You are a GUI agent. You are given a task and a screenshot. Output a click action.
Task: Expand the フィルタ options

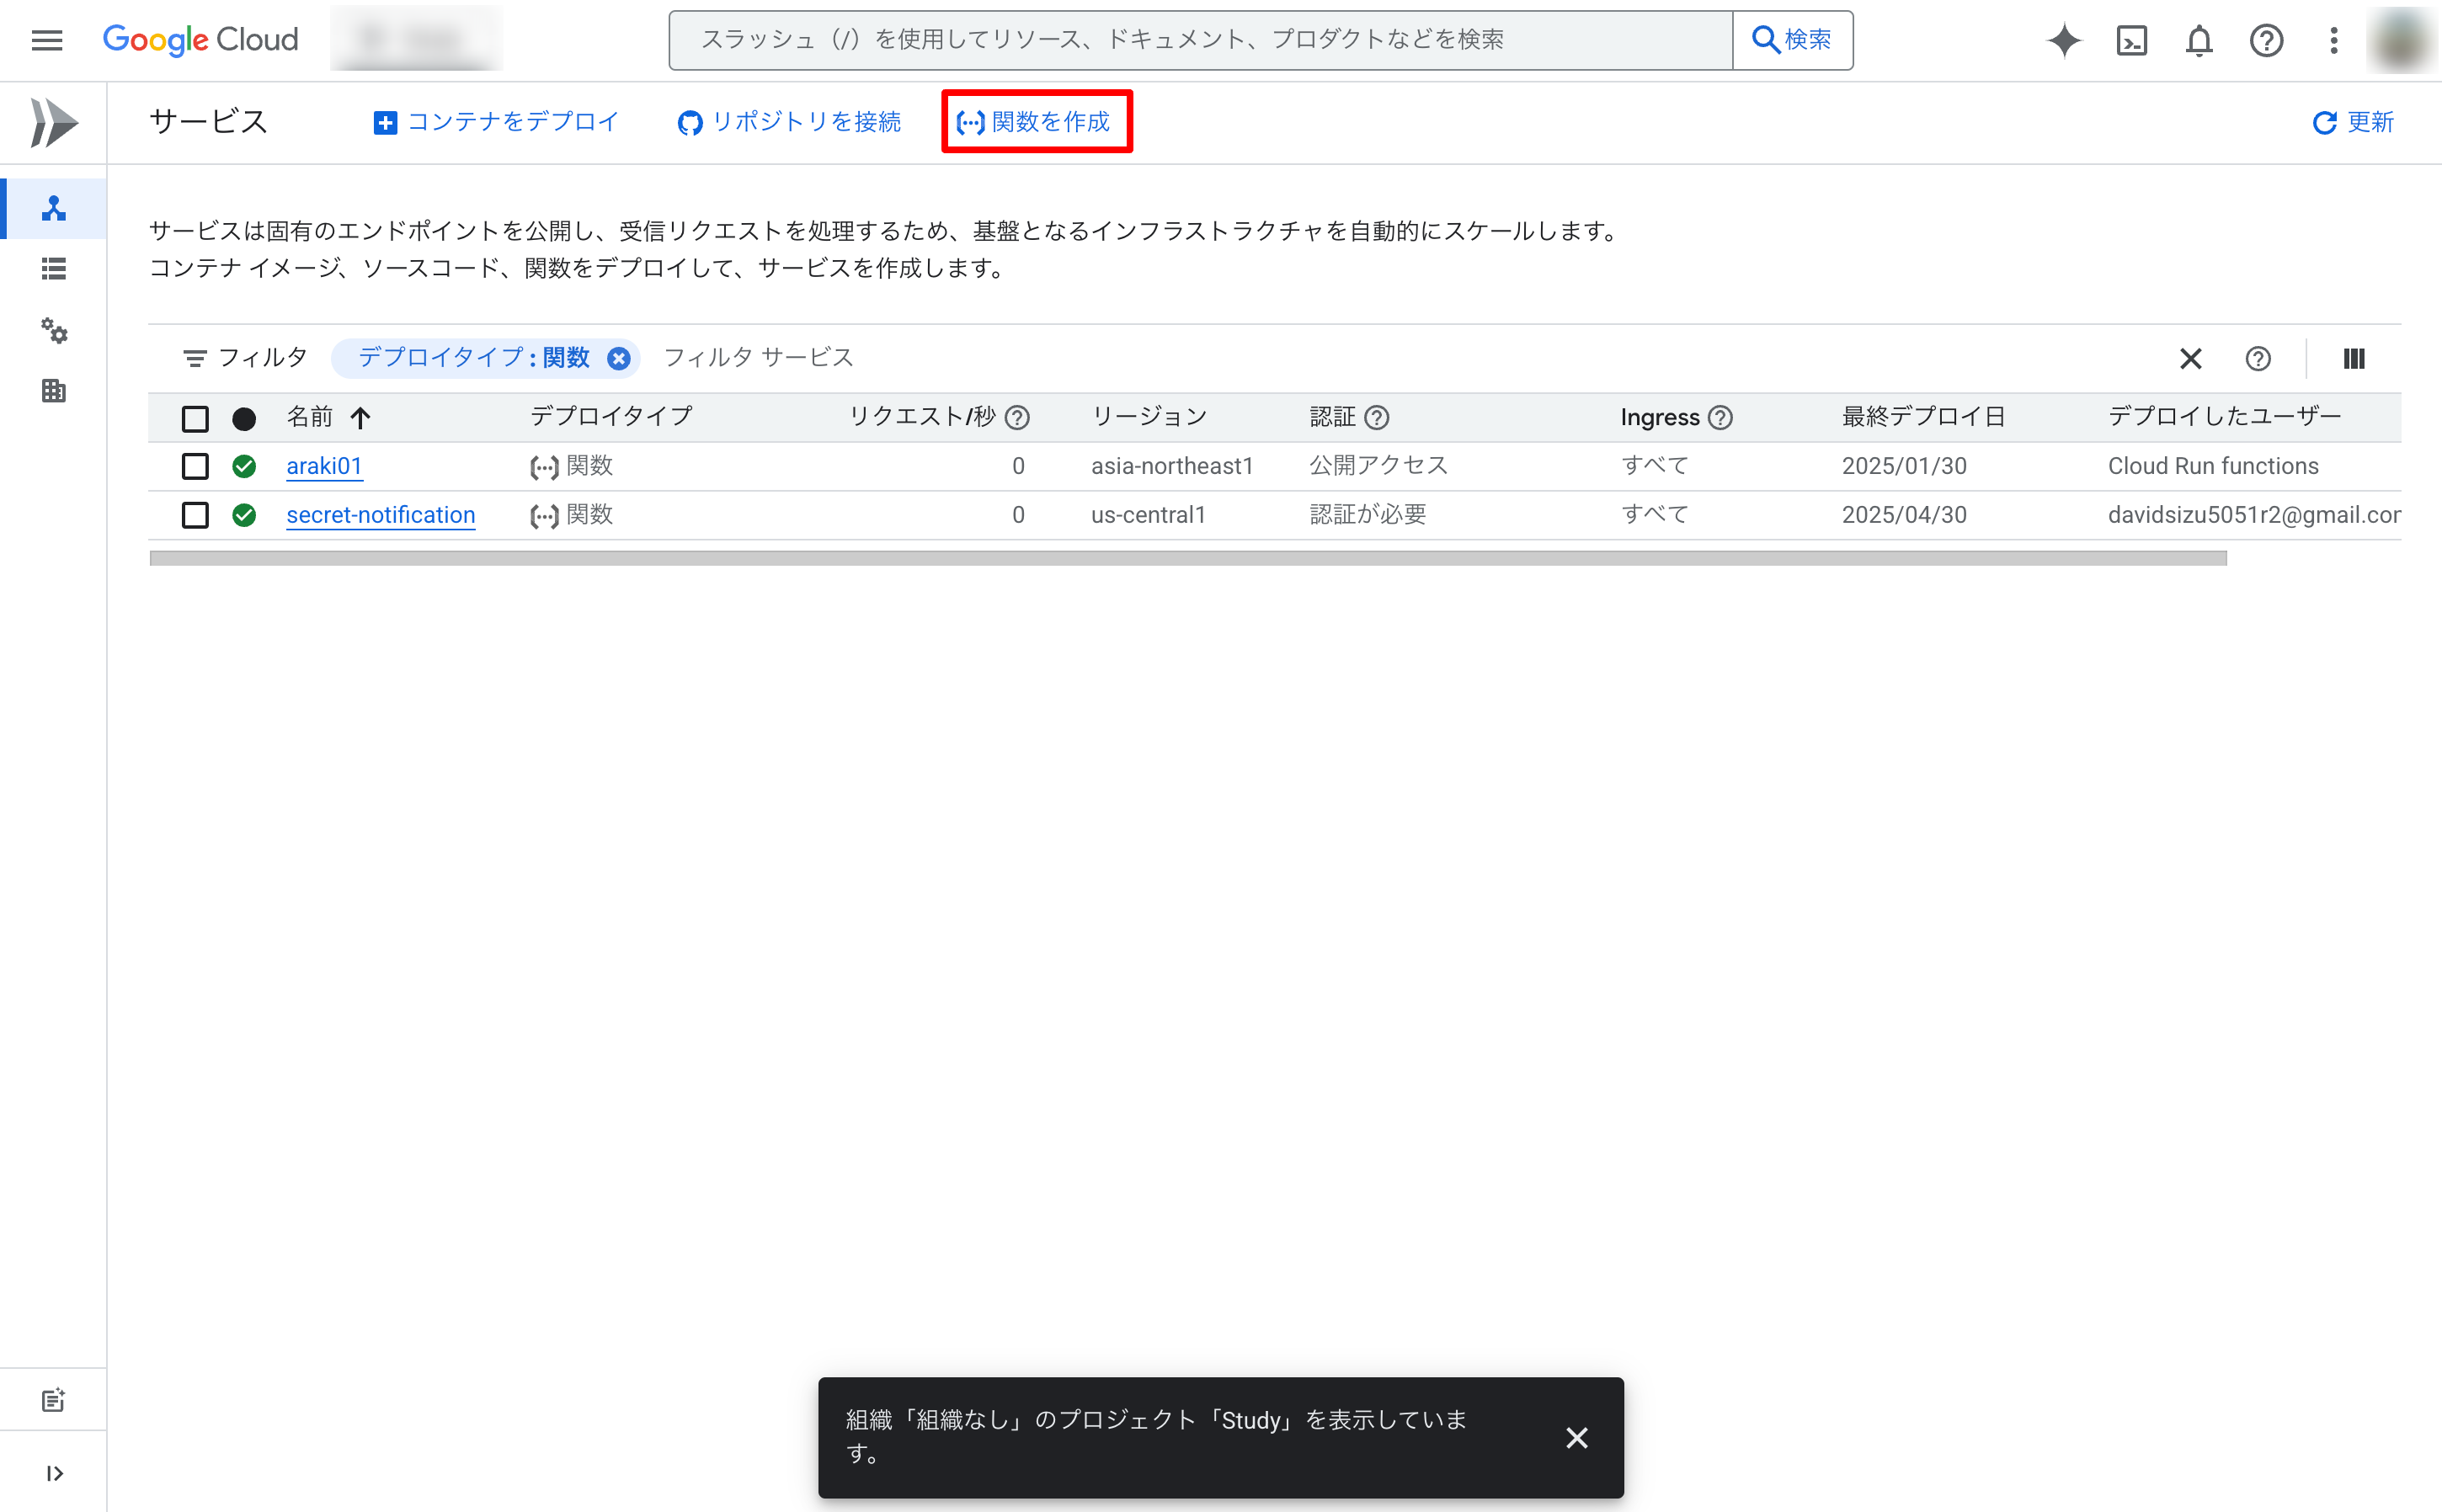click(243, 357)
